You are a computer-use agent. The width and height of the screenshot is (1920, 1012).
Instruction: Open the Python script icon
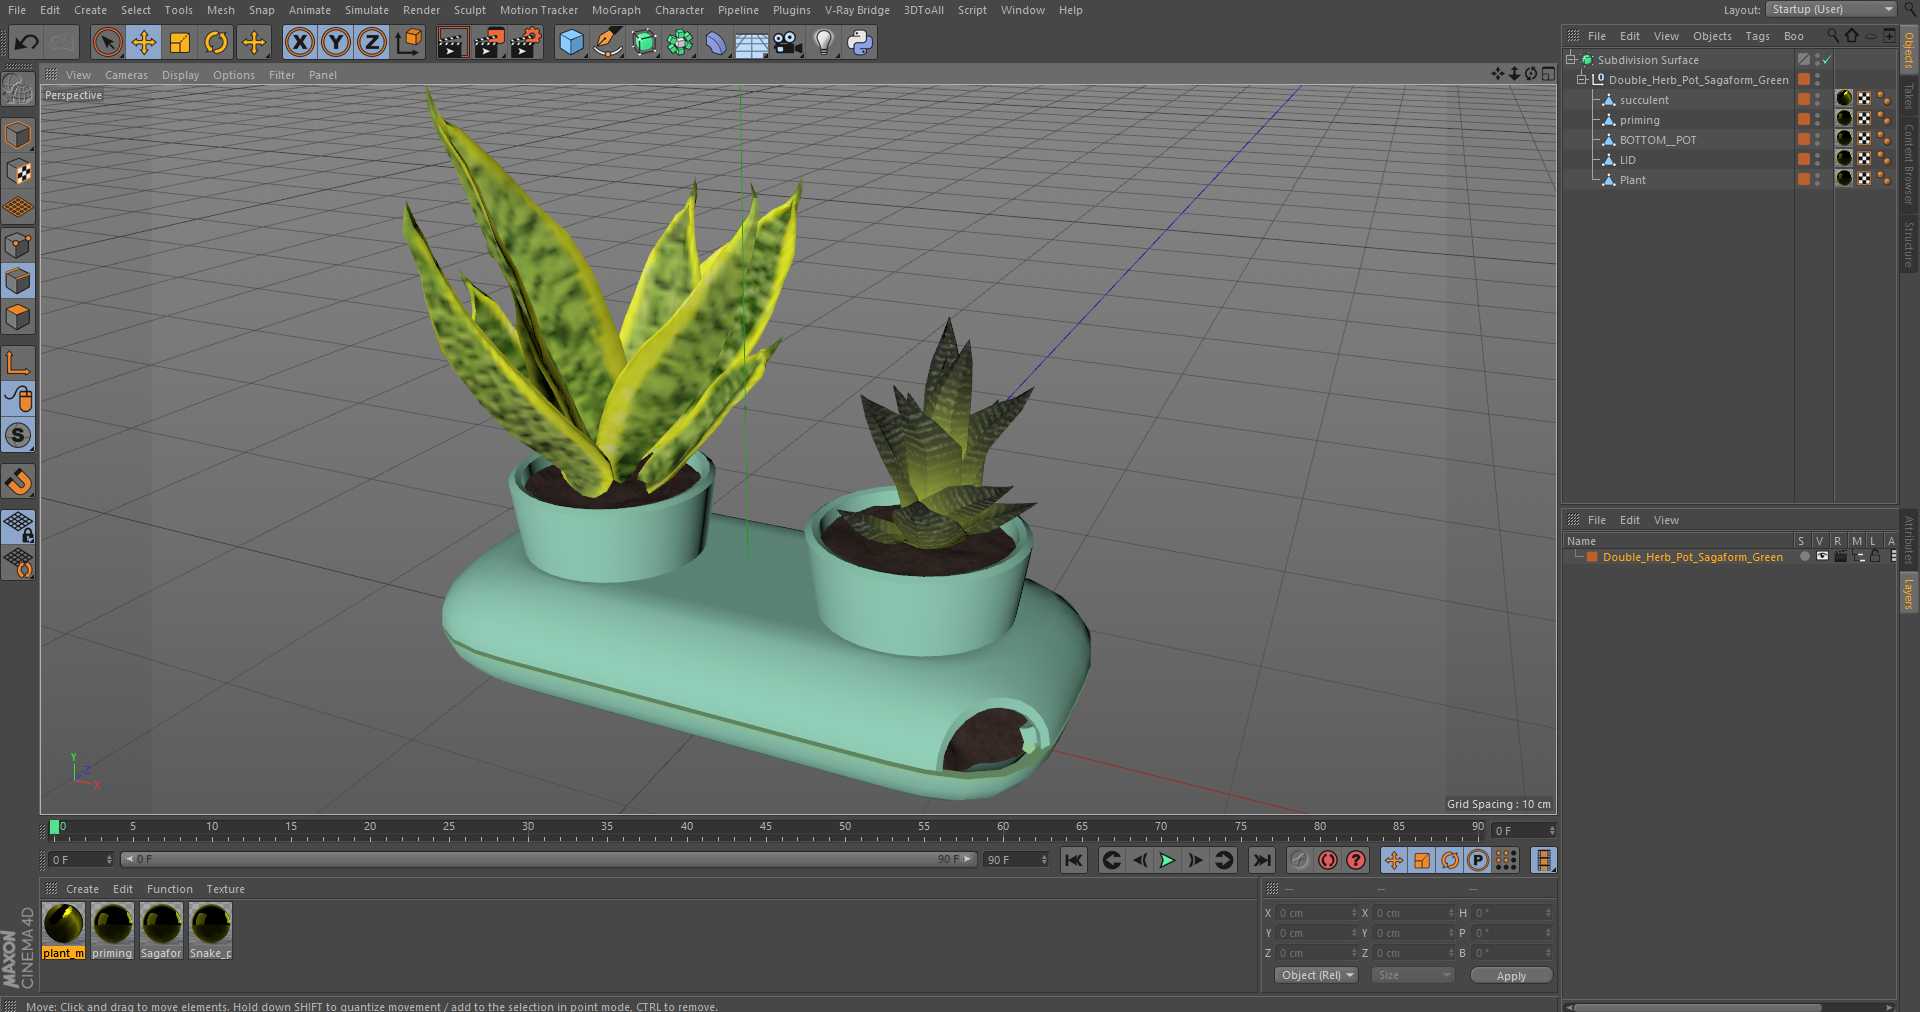[860, 42]
